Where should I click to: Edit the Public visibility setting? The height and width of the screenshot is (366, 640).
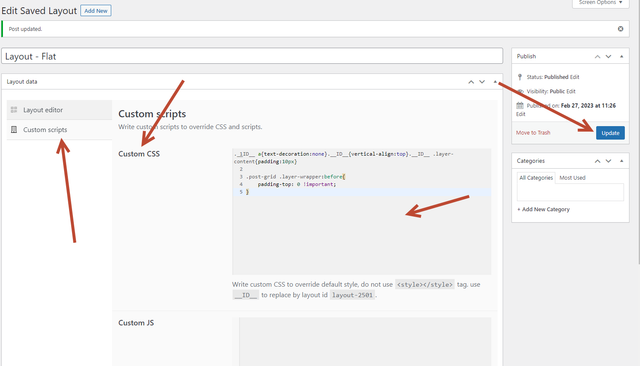point(571,91)
